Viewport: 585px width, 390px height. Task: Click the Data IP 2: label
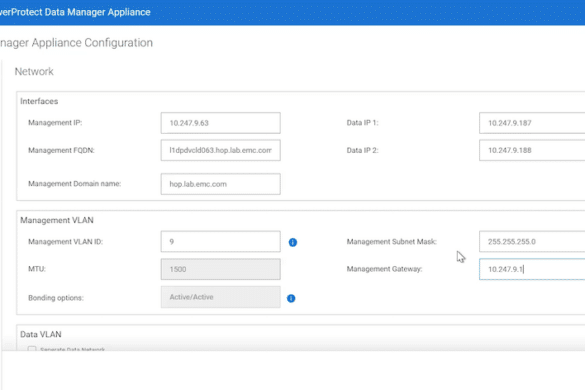pos(362,150)
